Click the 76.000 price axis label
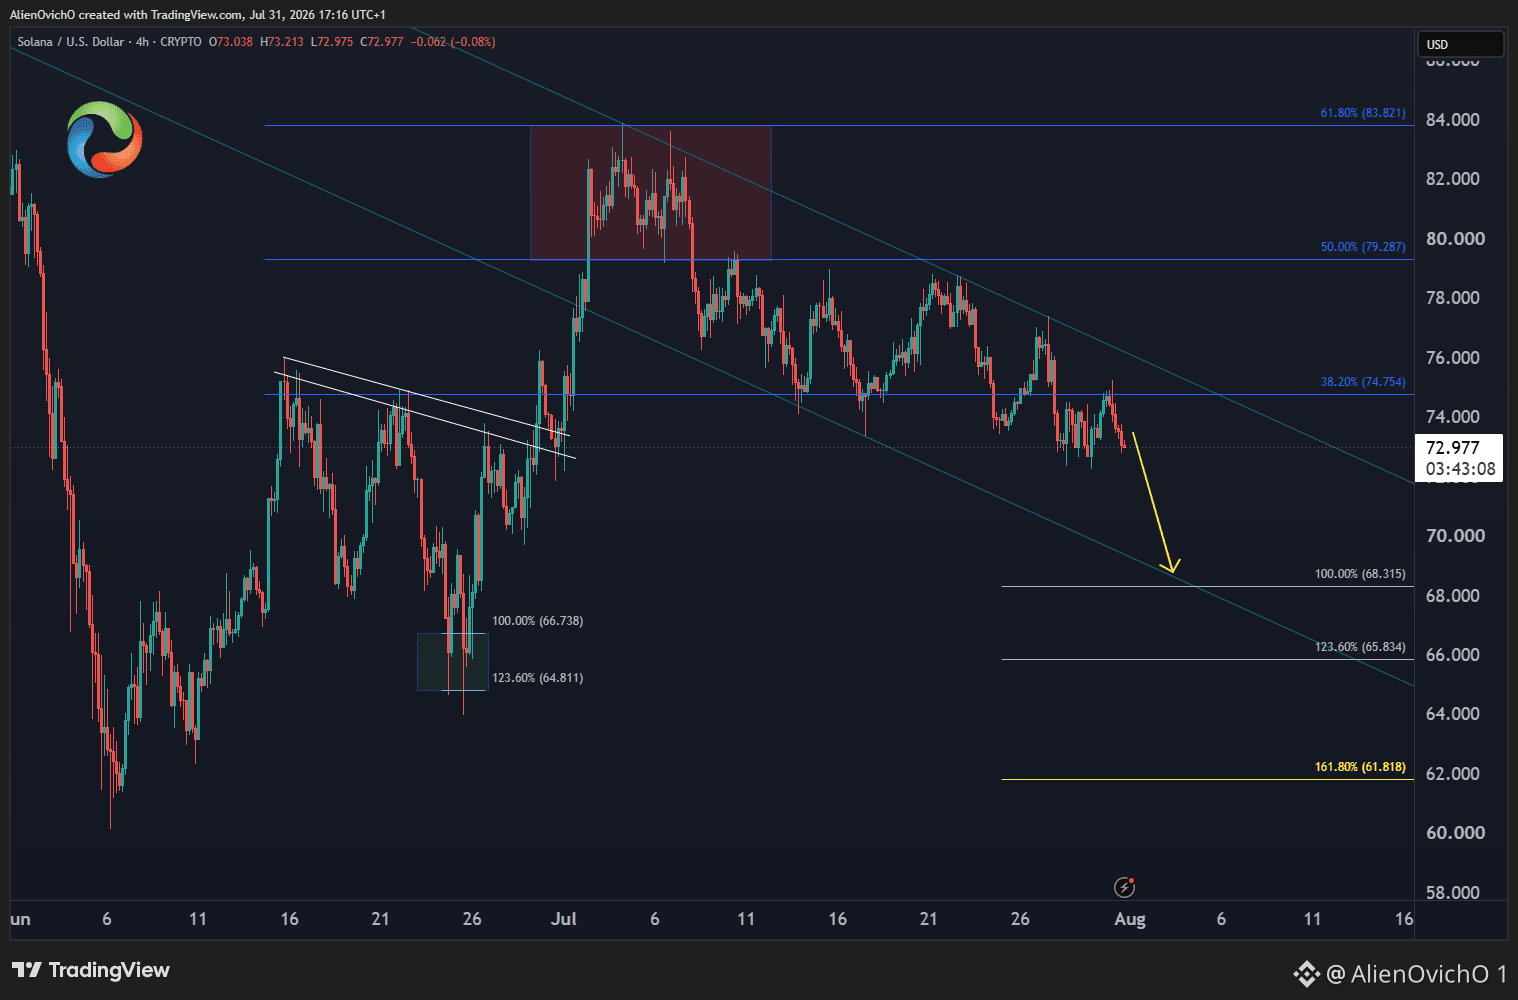1518x1000 pixels. [1452, 358]
